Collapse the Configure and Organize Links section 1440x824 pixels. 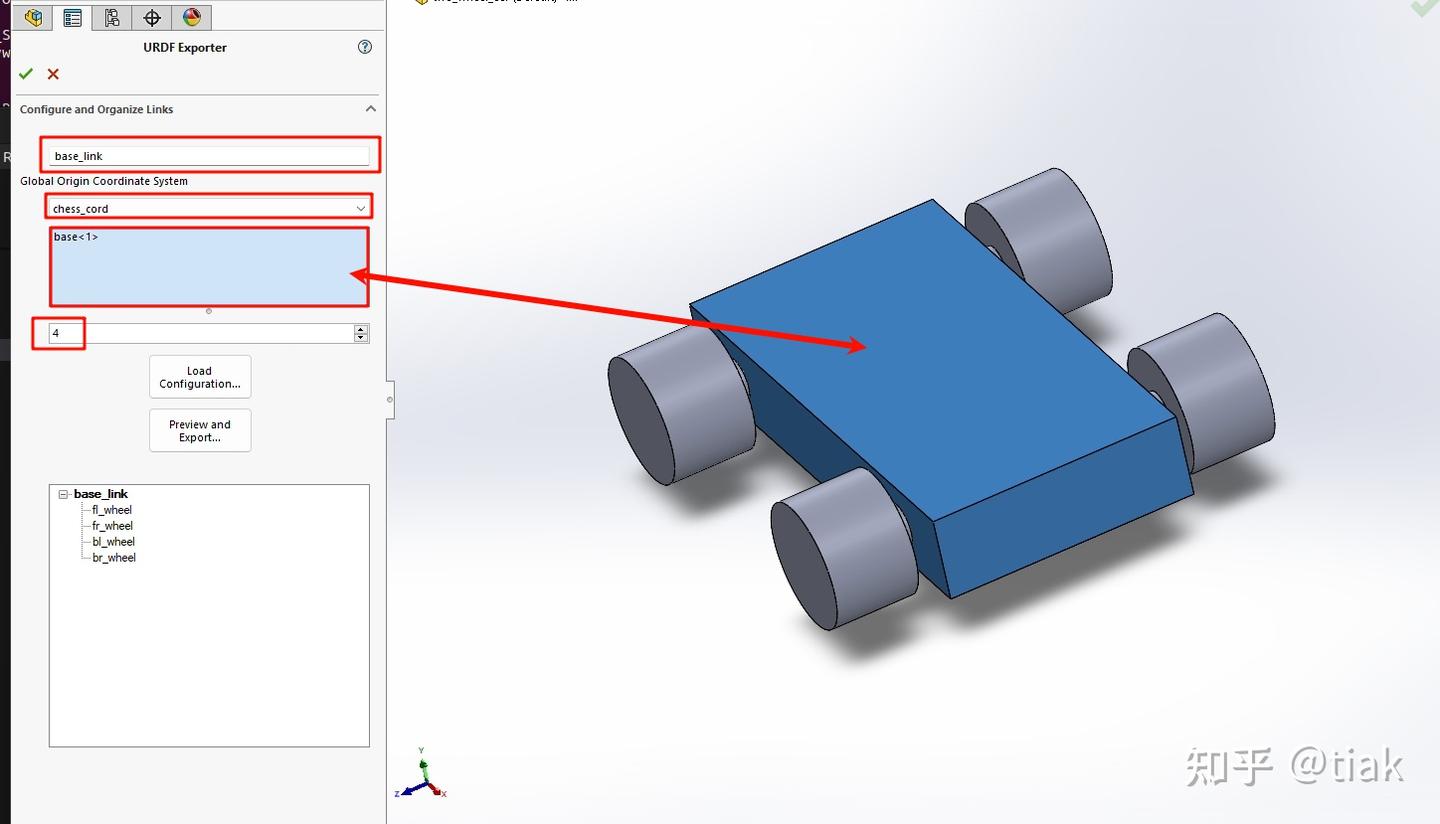[x=370, y=109]
